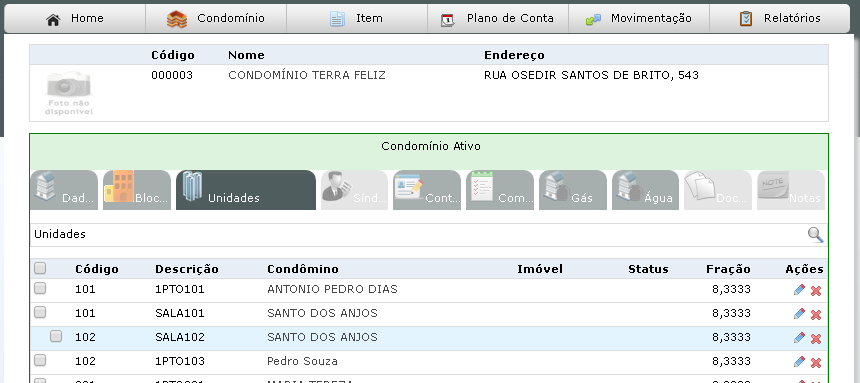Check the box for unit 1PTO103

[40, 361]
